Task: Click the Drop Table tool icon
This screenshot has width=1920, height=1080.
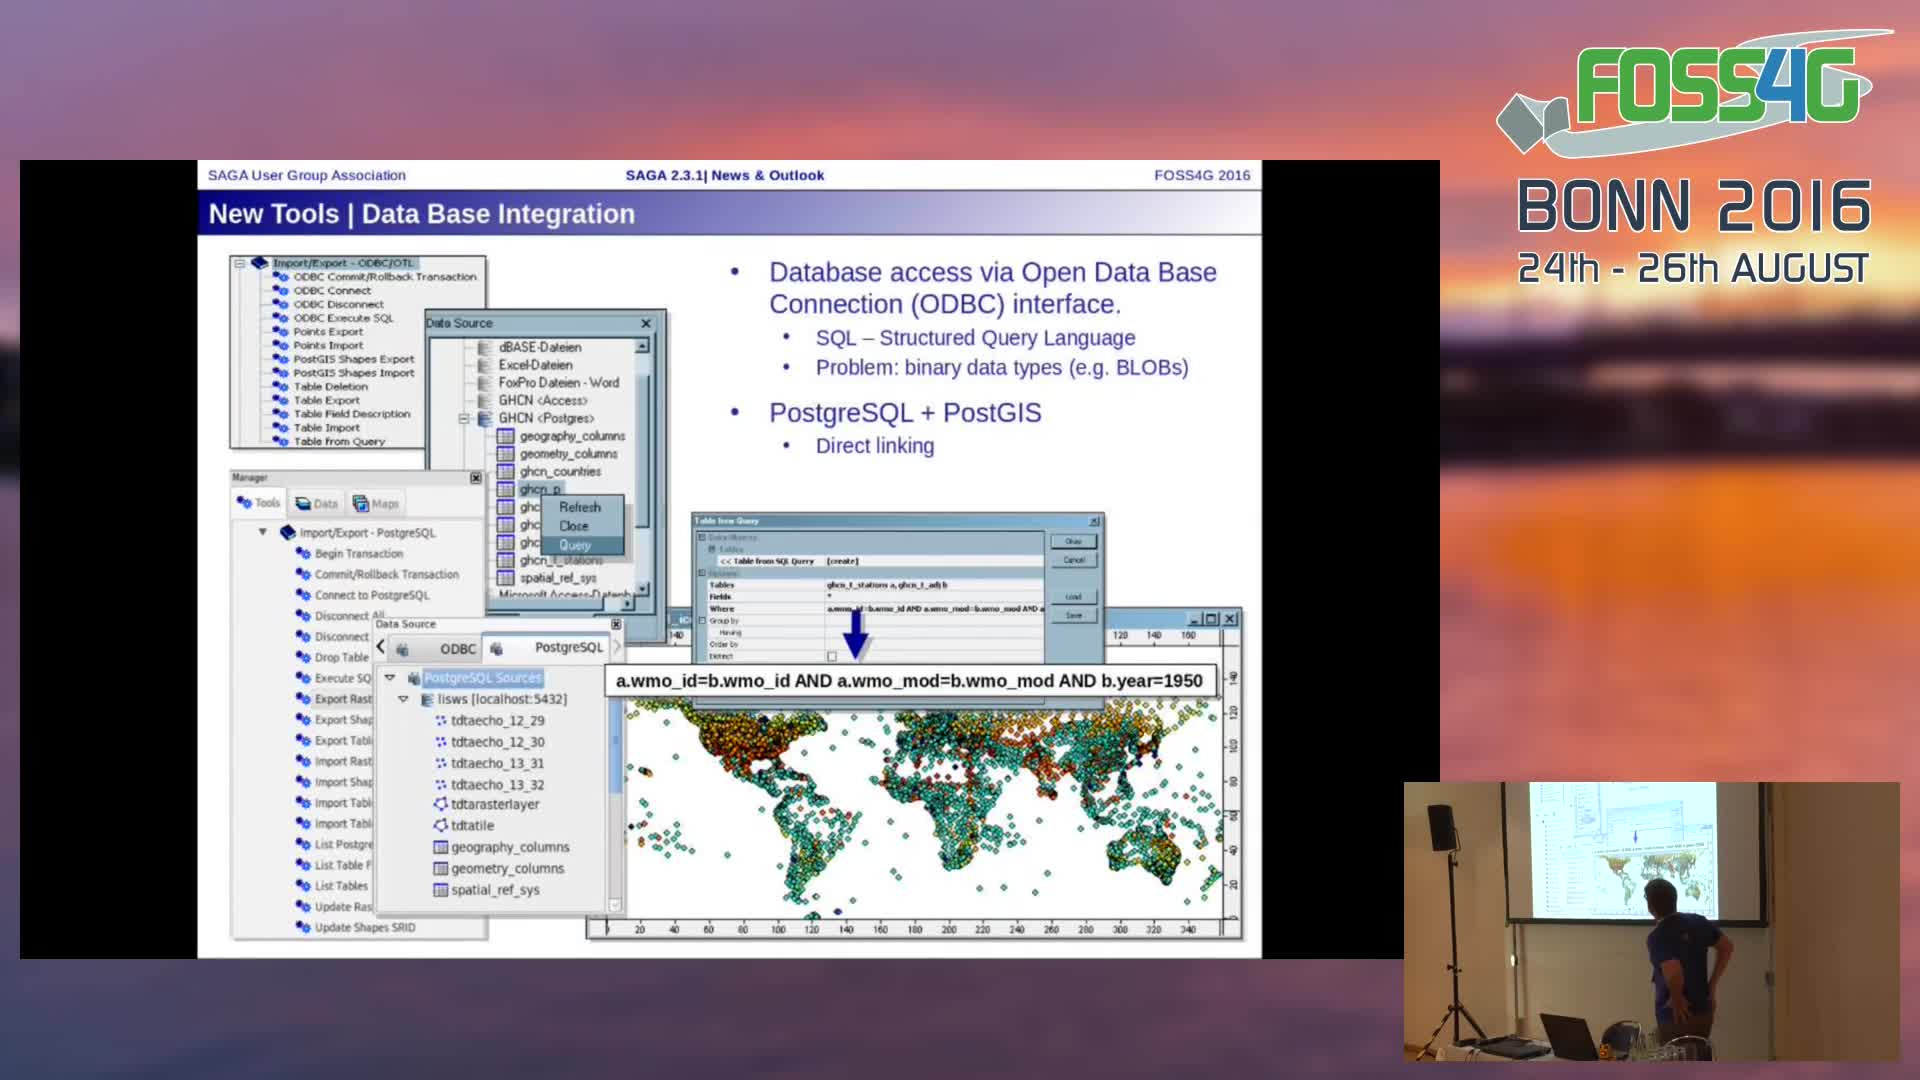Action: pos(303,657)
